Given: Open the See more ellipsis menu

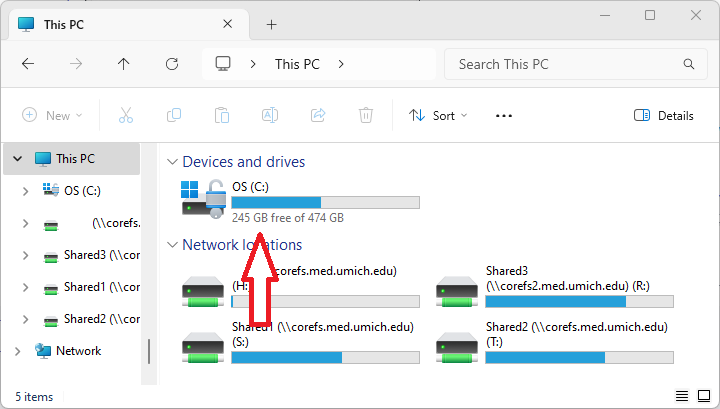Looking at the screenshot, I should coord(504,115).
